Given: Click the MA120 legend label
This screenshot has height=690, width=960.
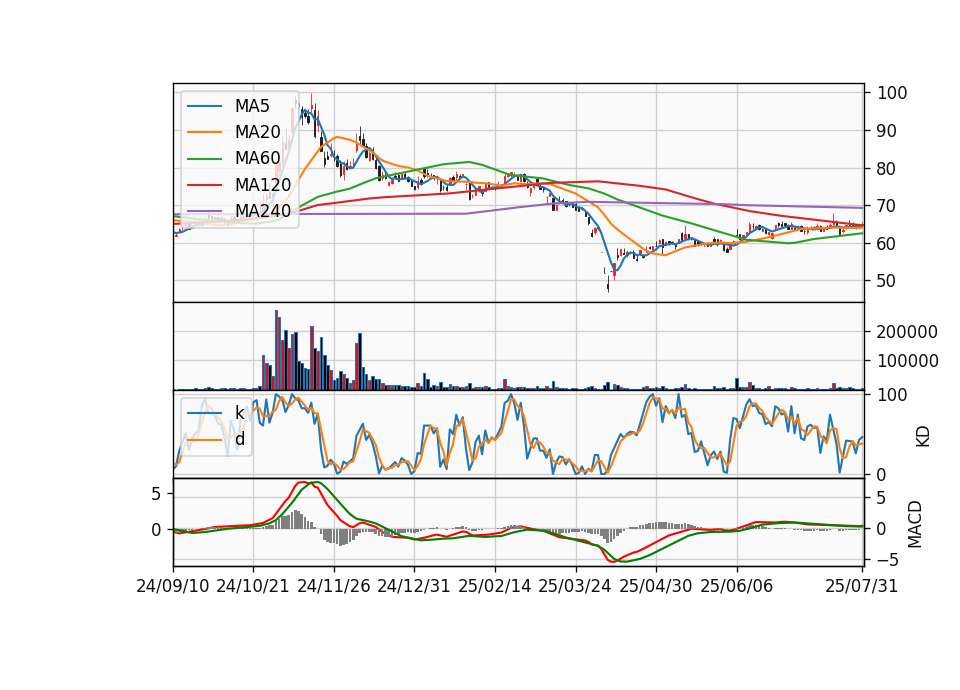Looking at the screenshot, I should point(263,184).
